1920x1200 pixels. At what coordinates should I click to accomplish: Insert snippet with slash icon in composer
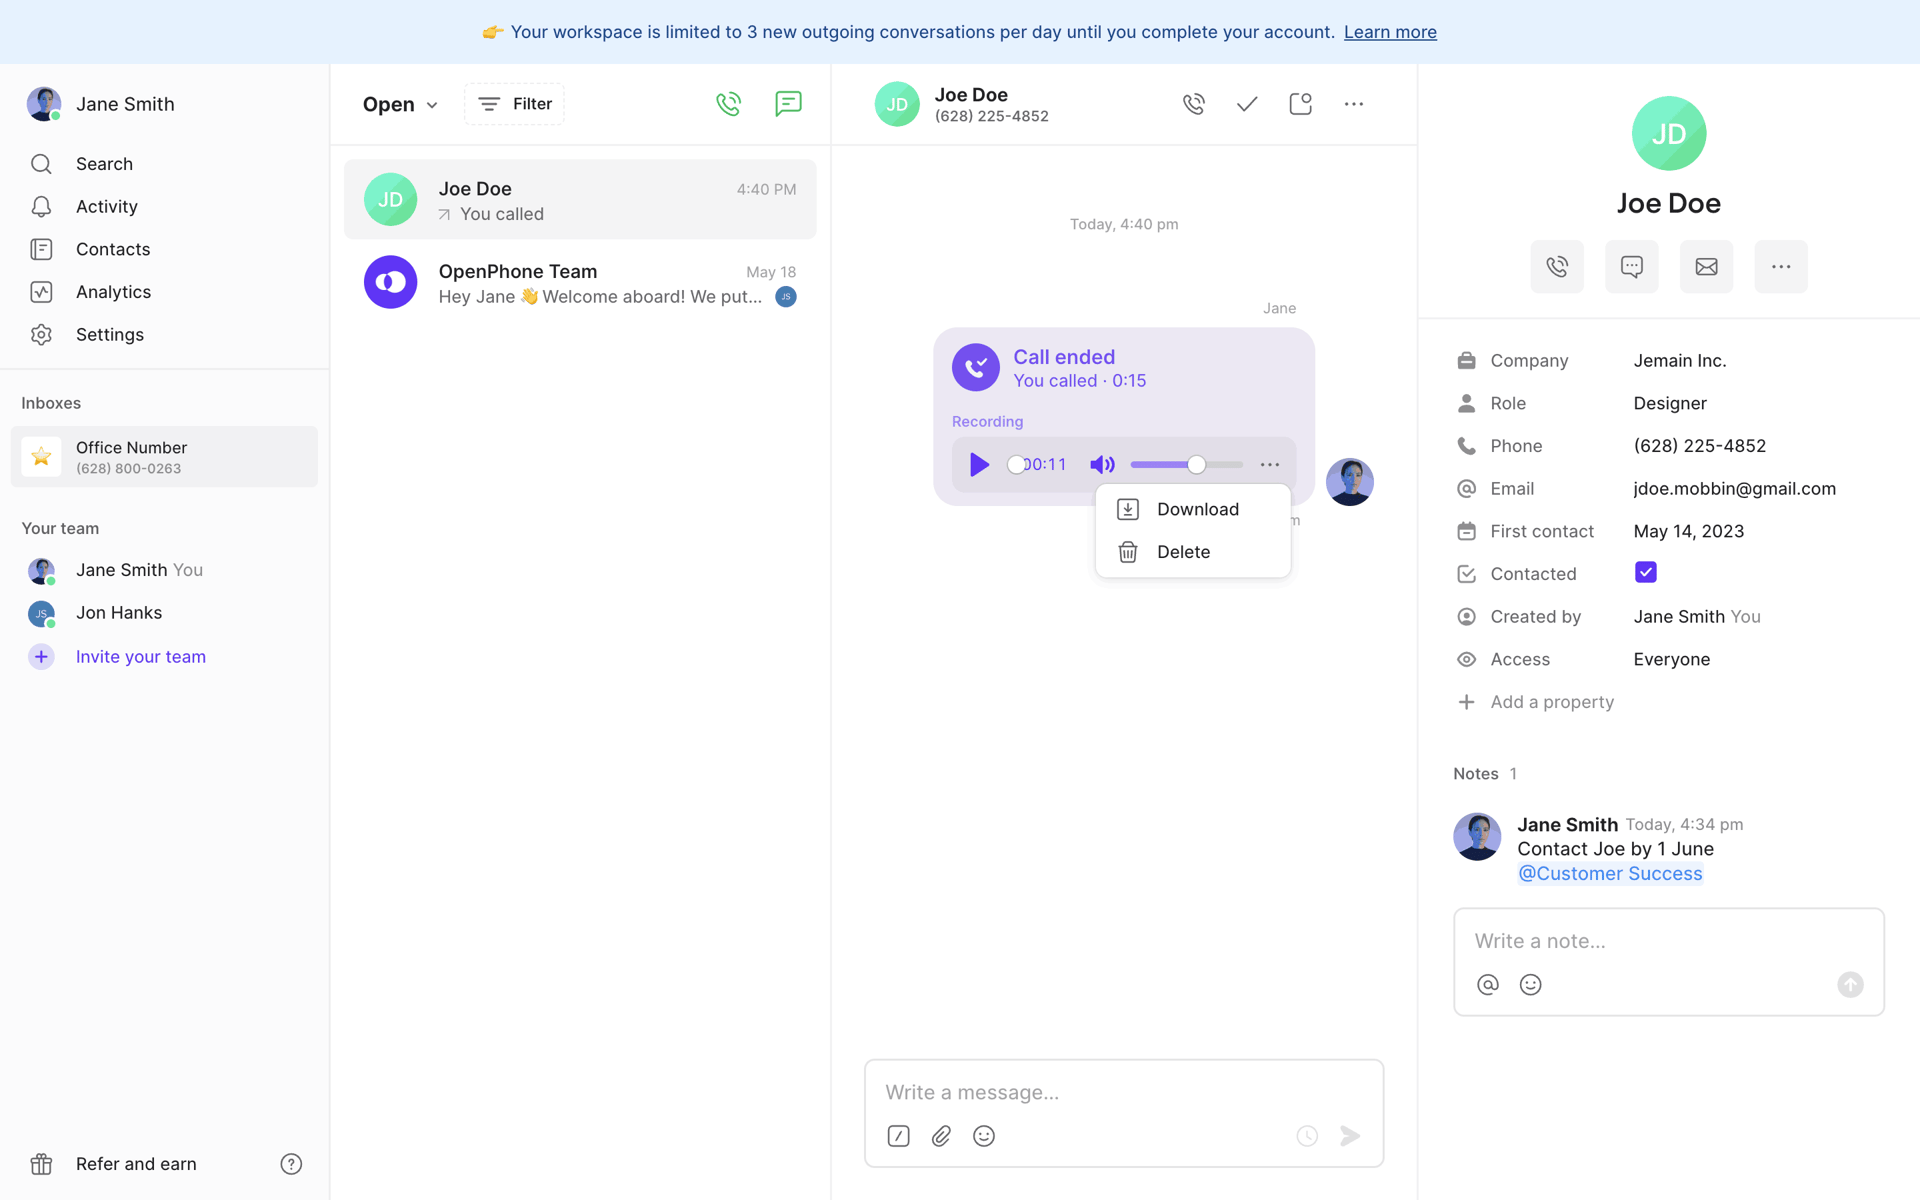click(x=898, y=1136)
